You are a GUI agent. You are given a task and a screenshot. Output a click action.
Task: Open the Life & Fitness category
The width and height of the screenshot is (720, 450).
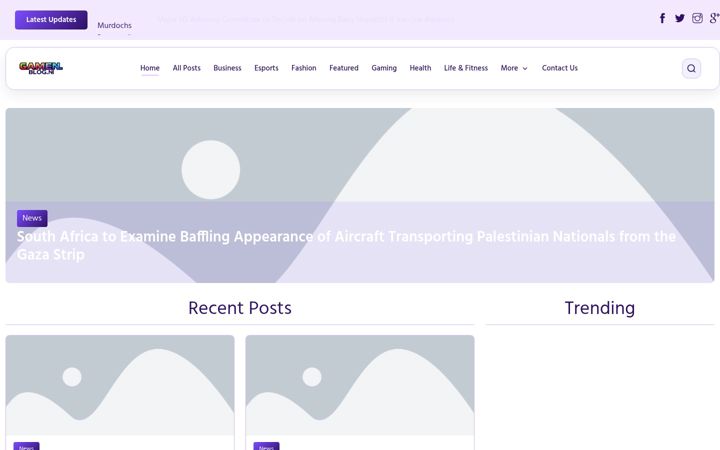(x=466, y=68)
